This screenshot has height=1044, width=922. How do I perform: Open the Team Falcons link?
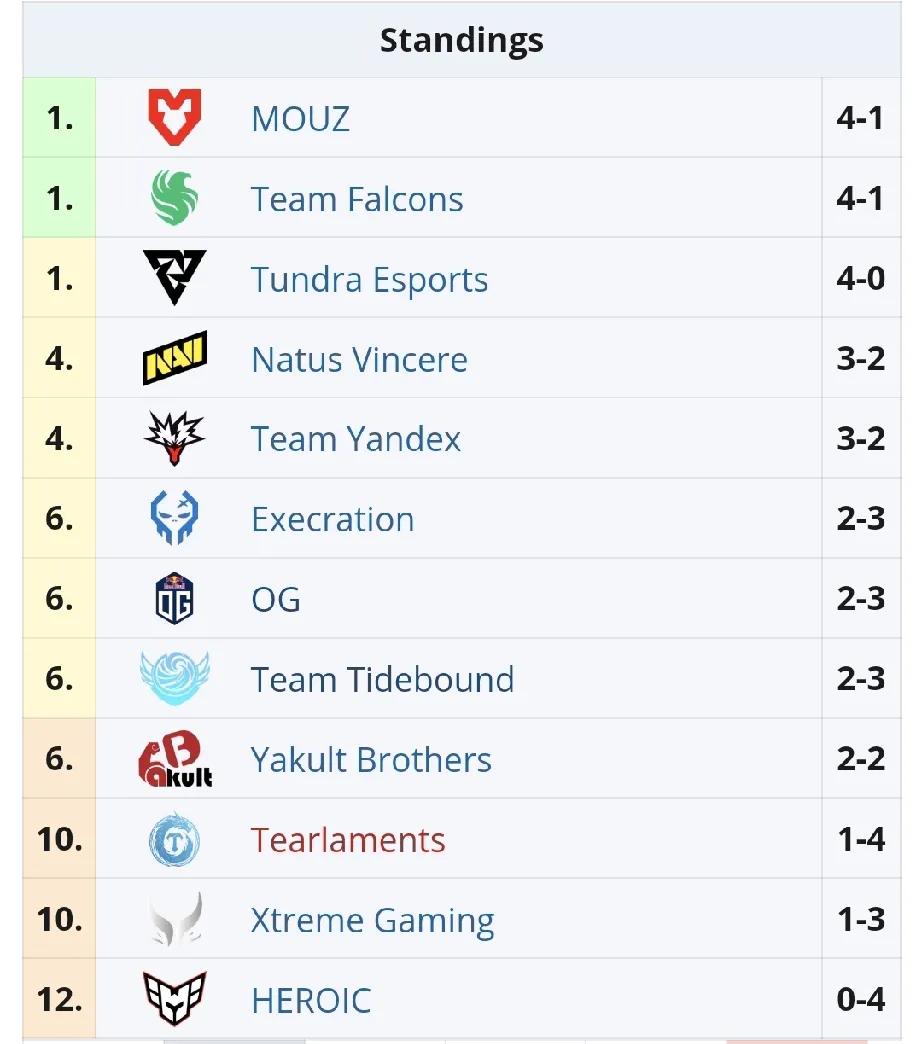357,199
